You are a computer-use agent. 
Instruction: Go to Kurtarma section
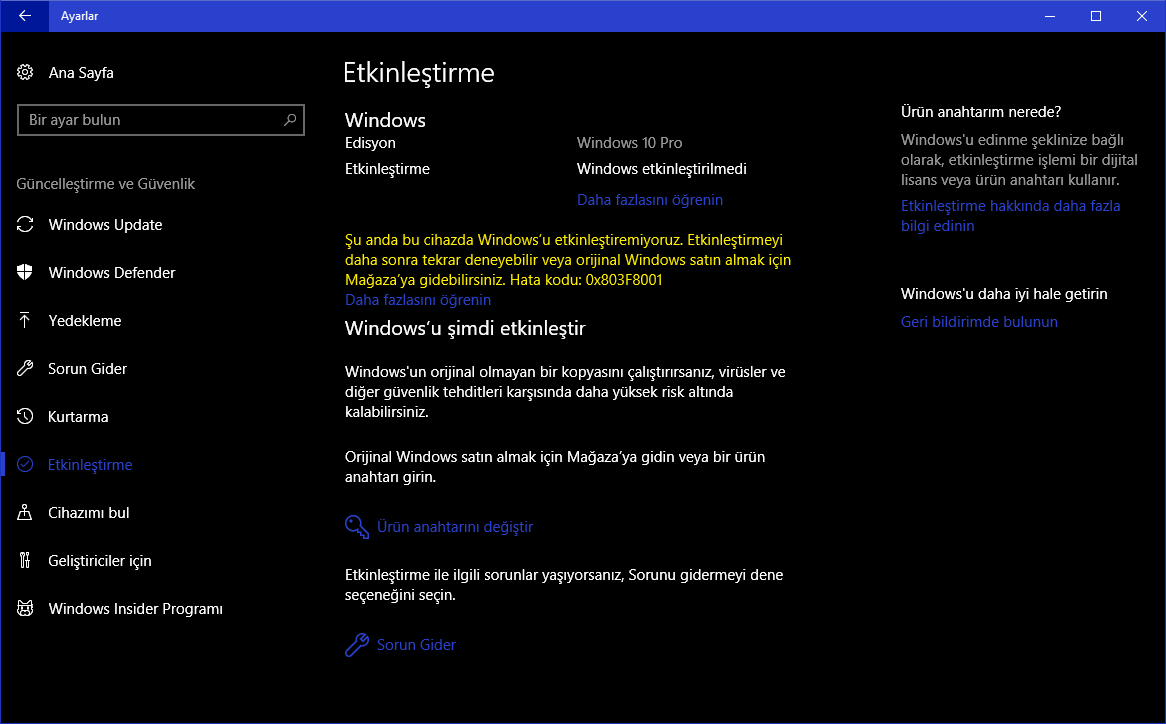(78, 417)
